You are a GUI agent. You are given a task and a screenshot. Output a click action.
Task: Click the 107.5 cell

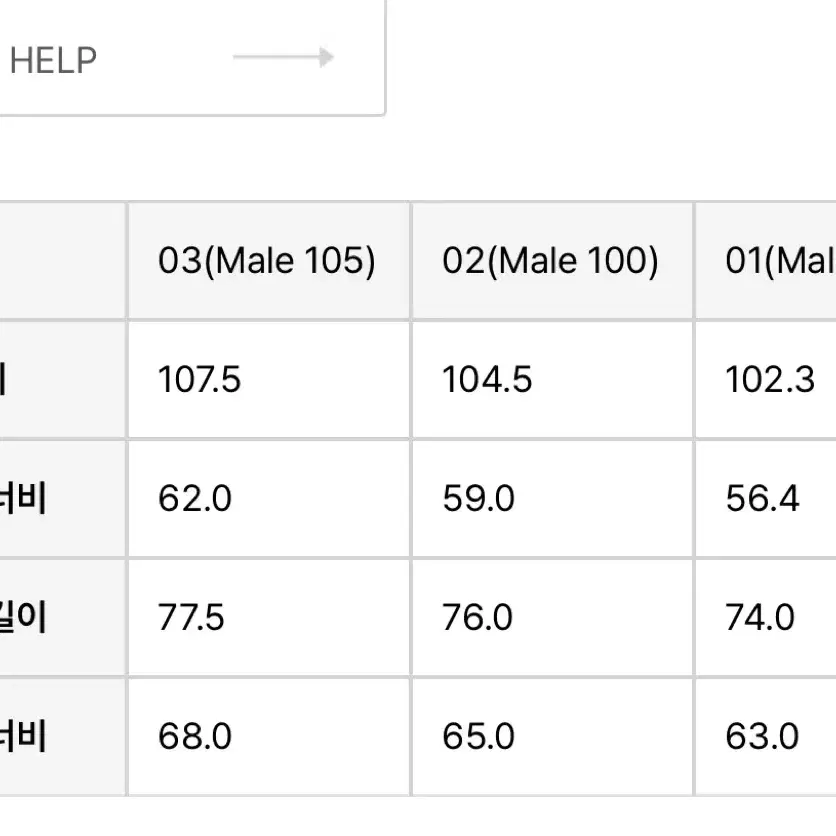coord(269,380)
